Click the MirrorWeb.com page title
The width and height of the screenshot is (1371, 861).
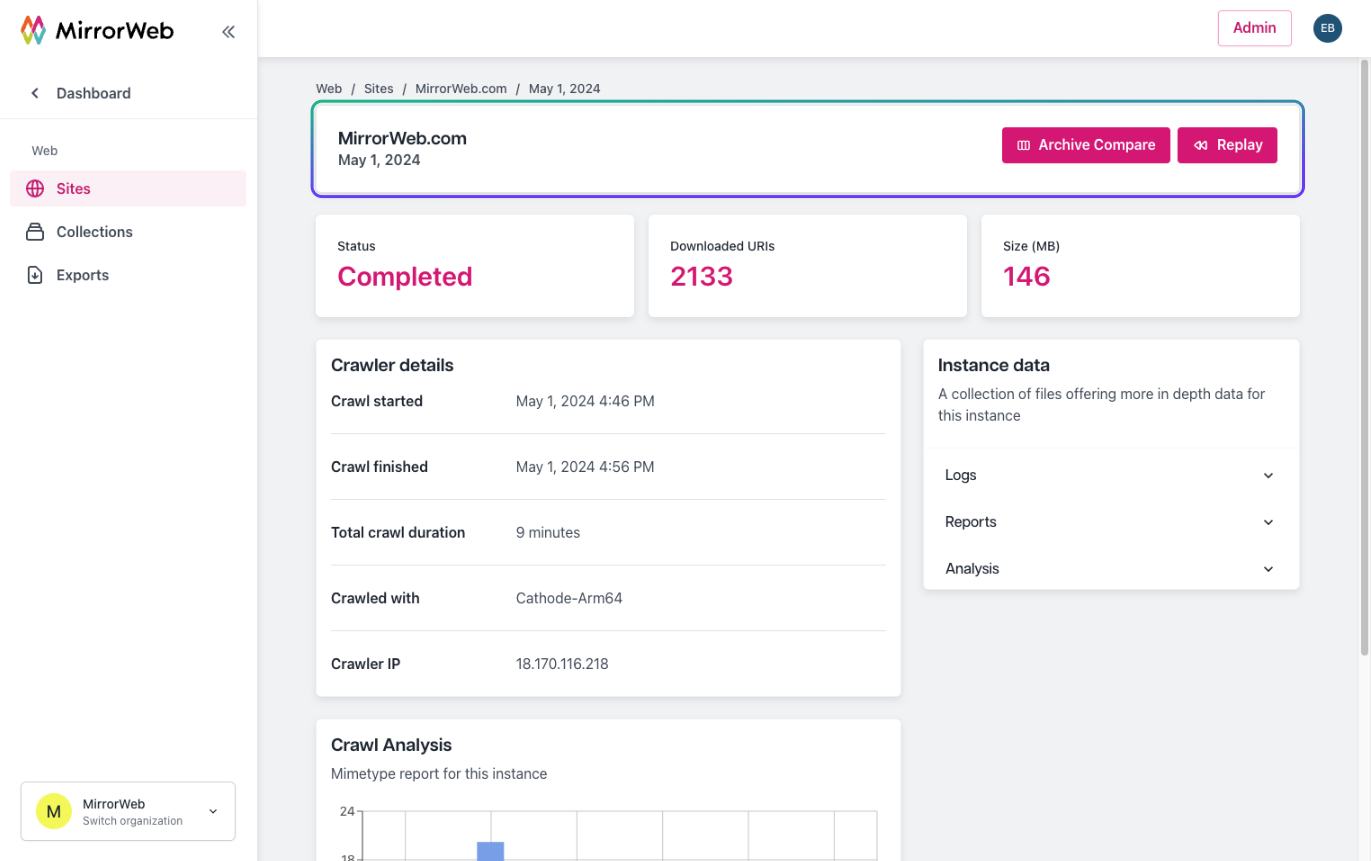click(x=402, y=138)
